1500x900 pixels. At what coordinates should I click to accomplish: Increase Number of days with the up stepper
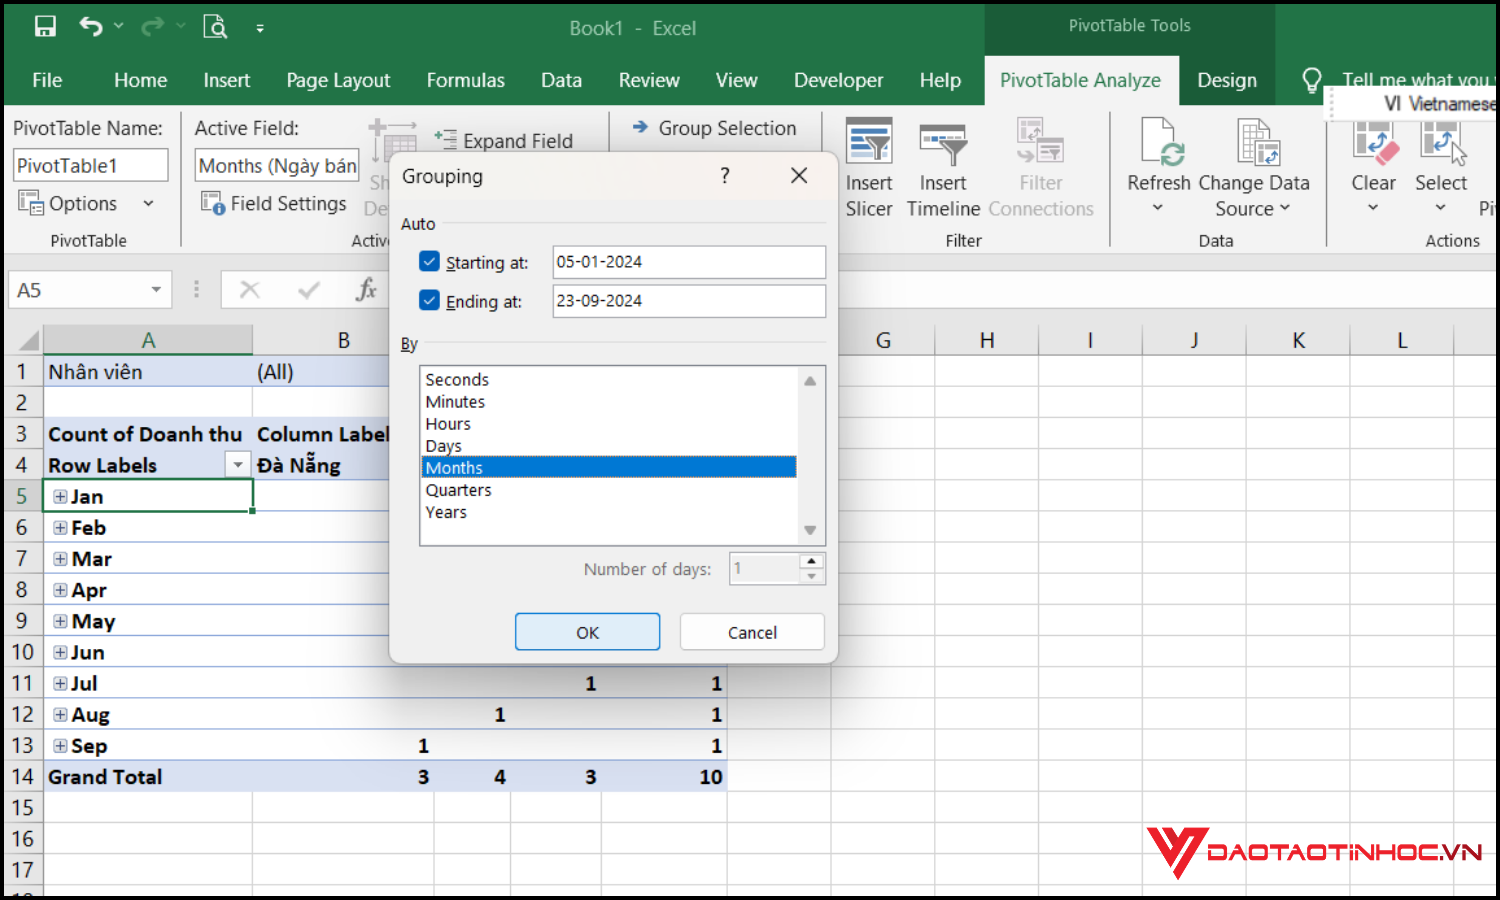pyautogui.click(x=810, y=561)
